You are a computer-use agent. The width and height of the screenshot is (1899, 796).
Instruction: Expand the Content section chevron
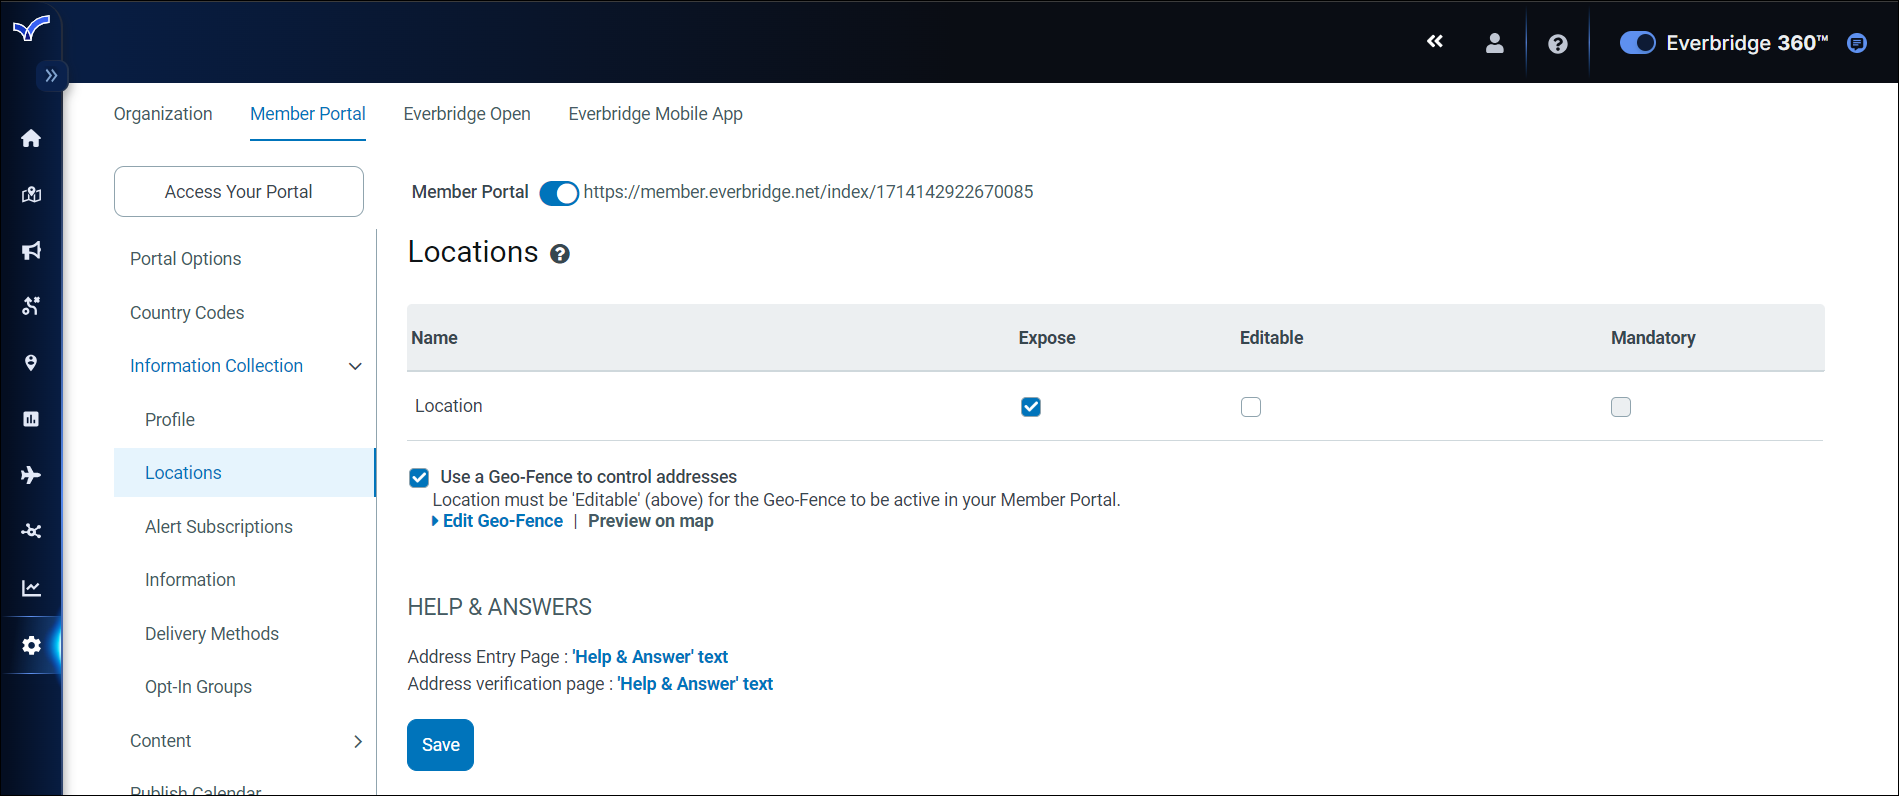click(357, 741)
